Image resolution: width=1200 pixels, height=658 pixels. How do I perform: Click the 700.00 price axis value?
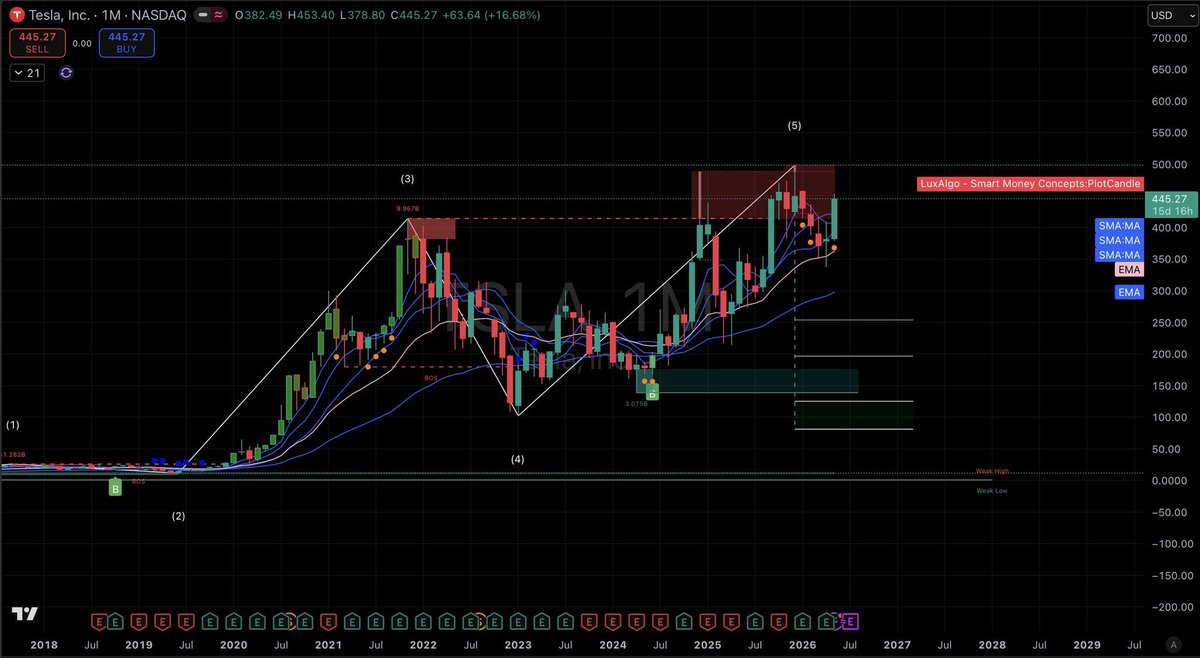1171,38
